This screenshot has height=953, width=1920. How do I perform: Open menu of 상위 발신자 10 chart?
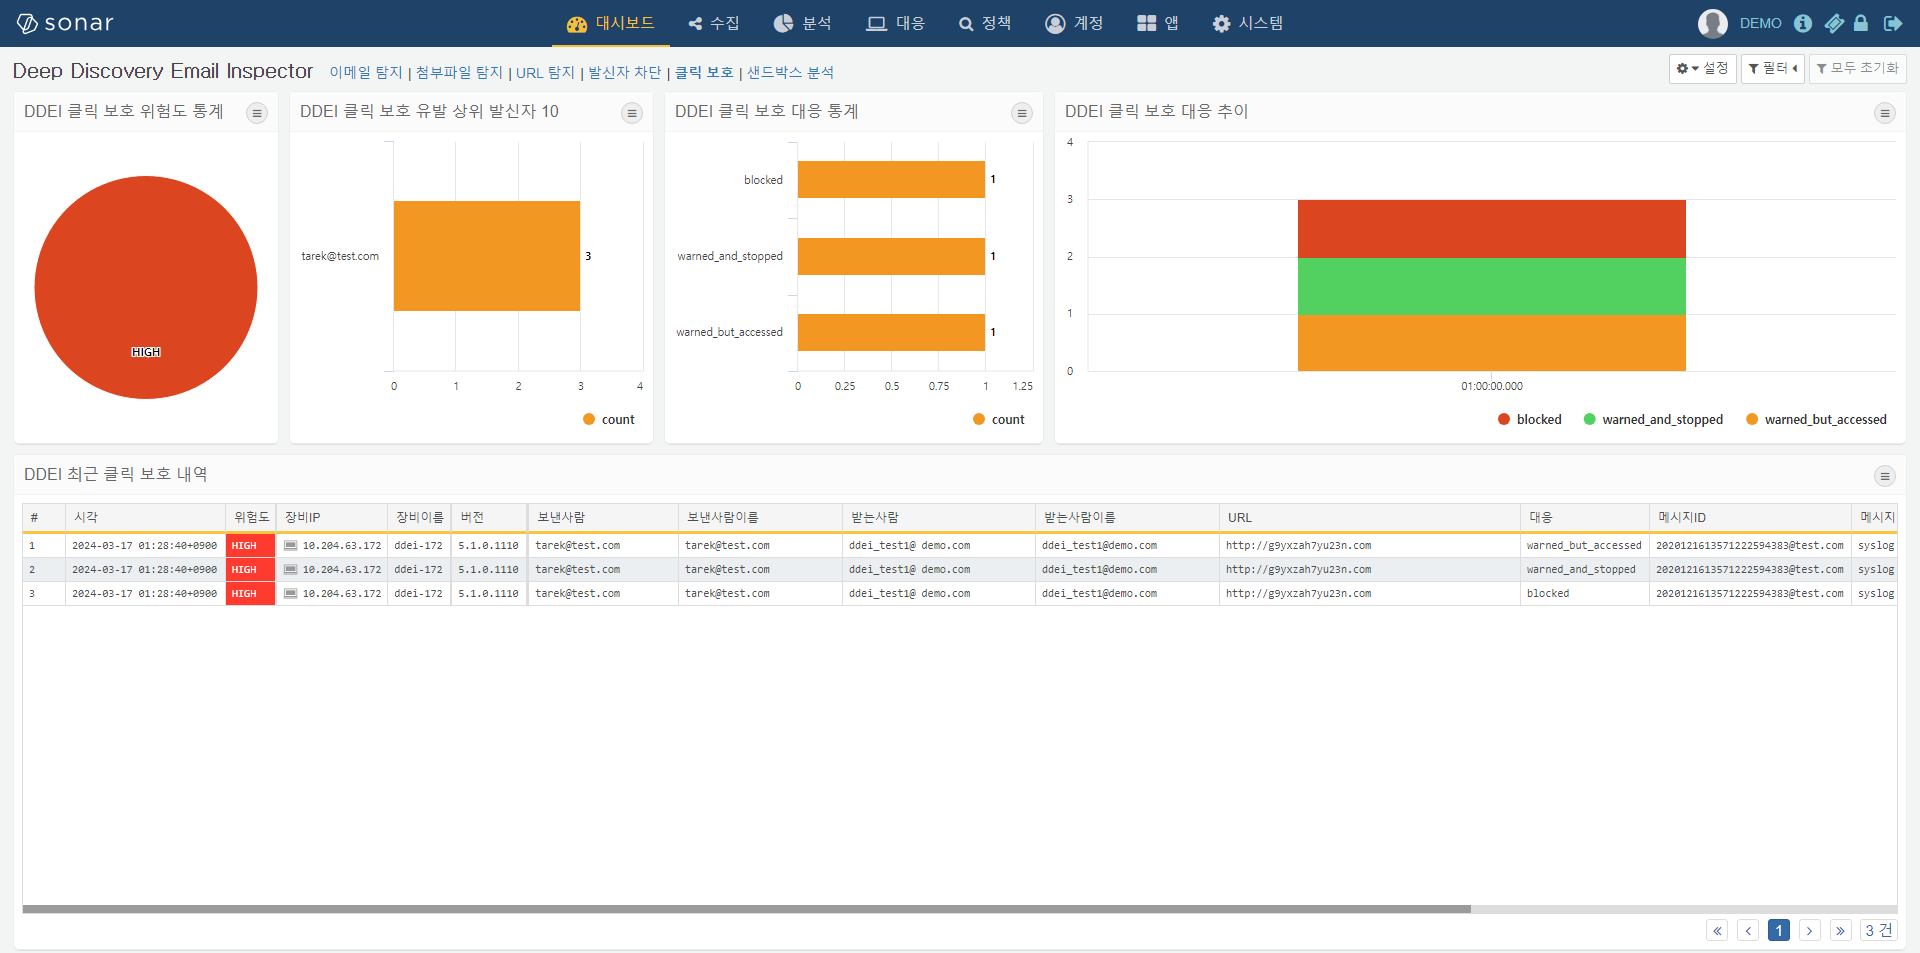coord(632,113)
